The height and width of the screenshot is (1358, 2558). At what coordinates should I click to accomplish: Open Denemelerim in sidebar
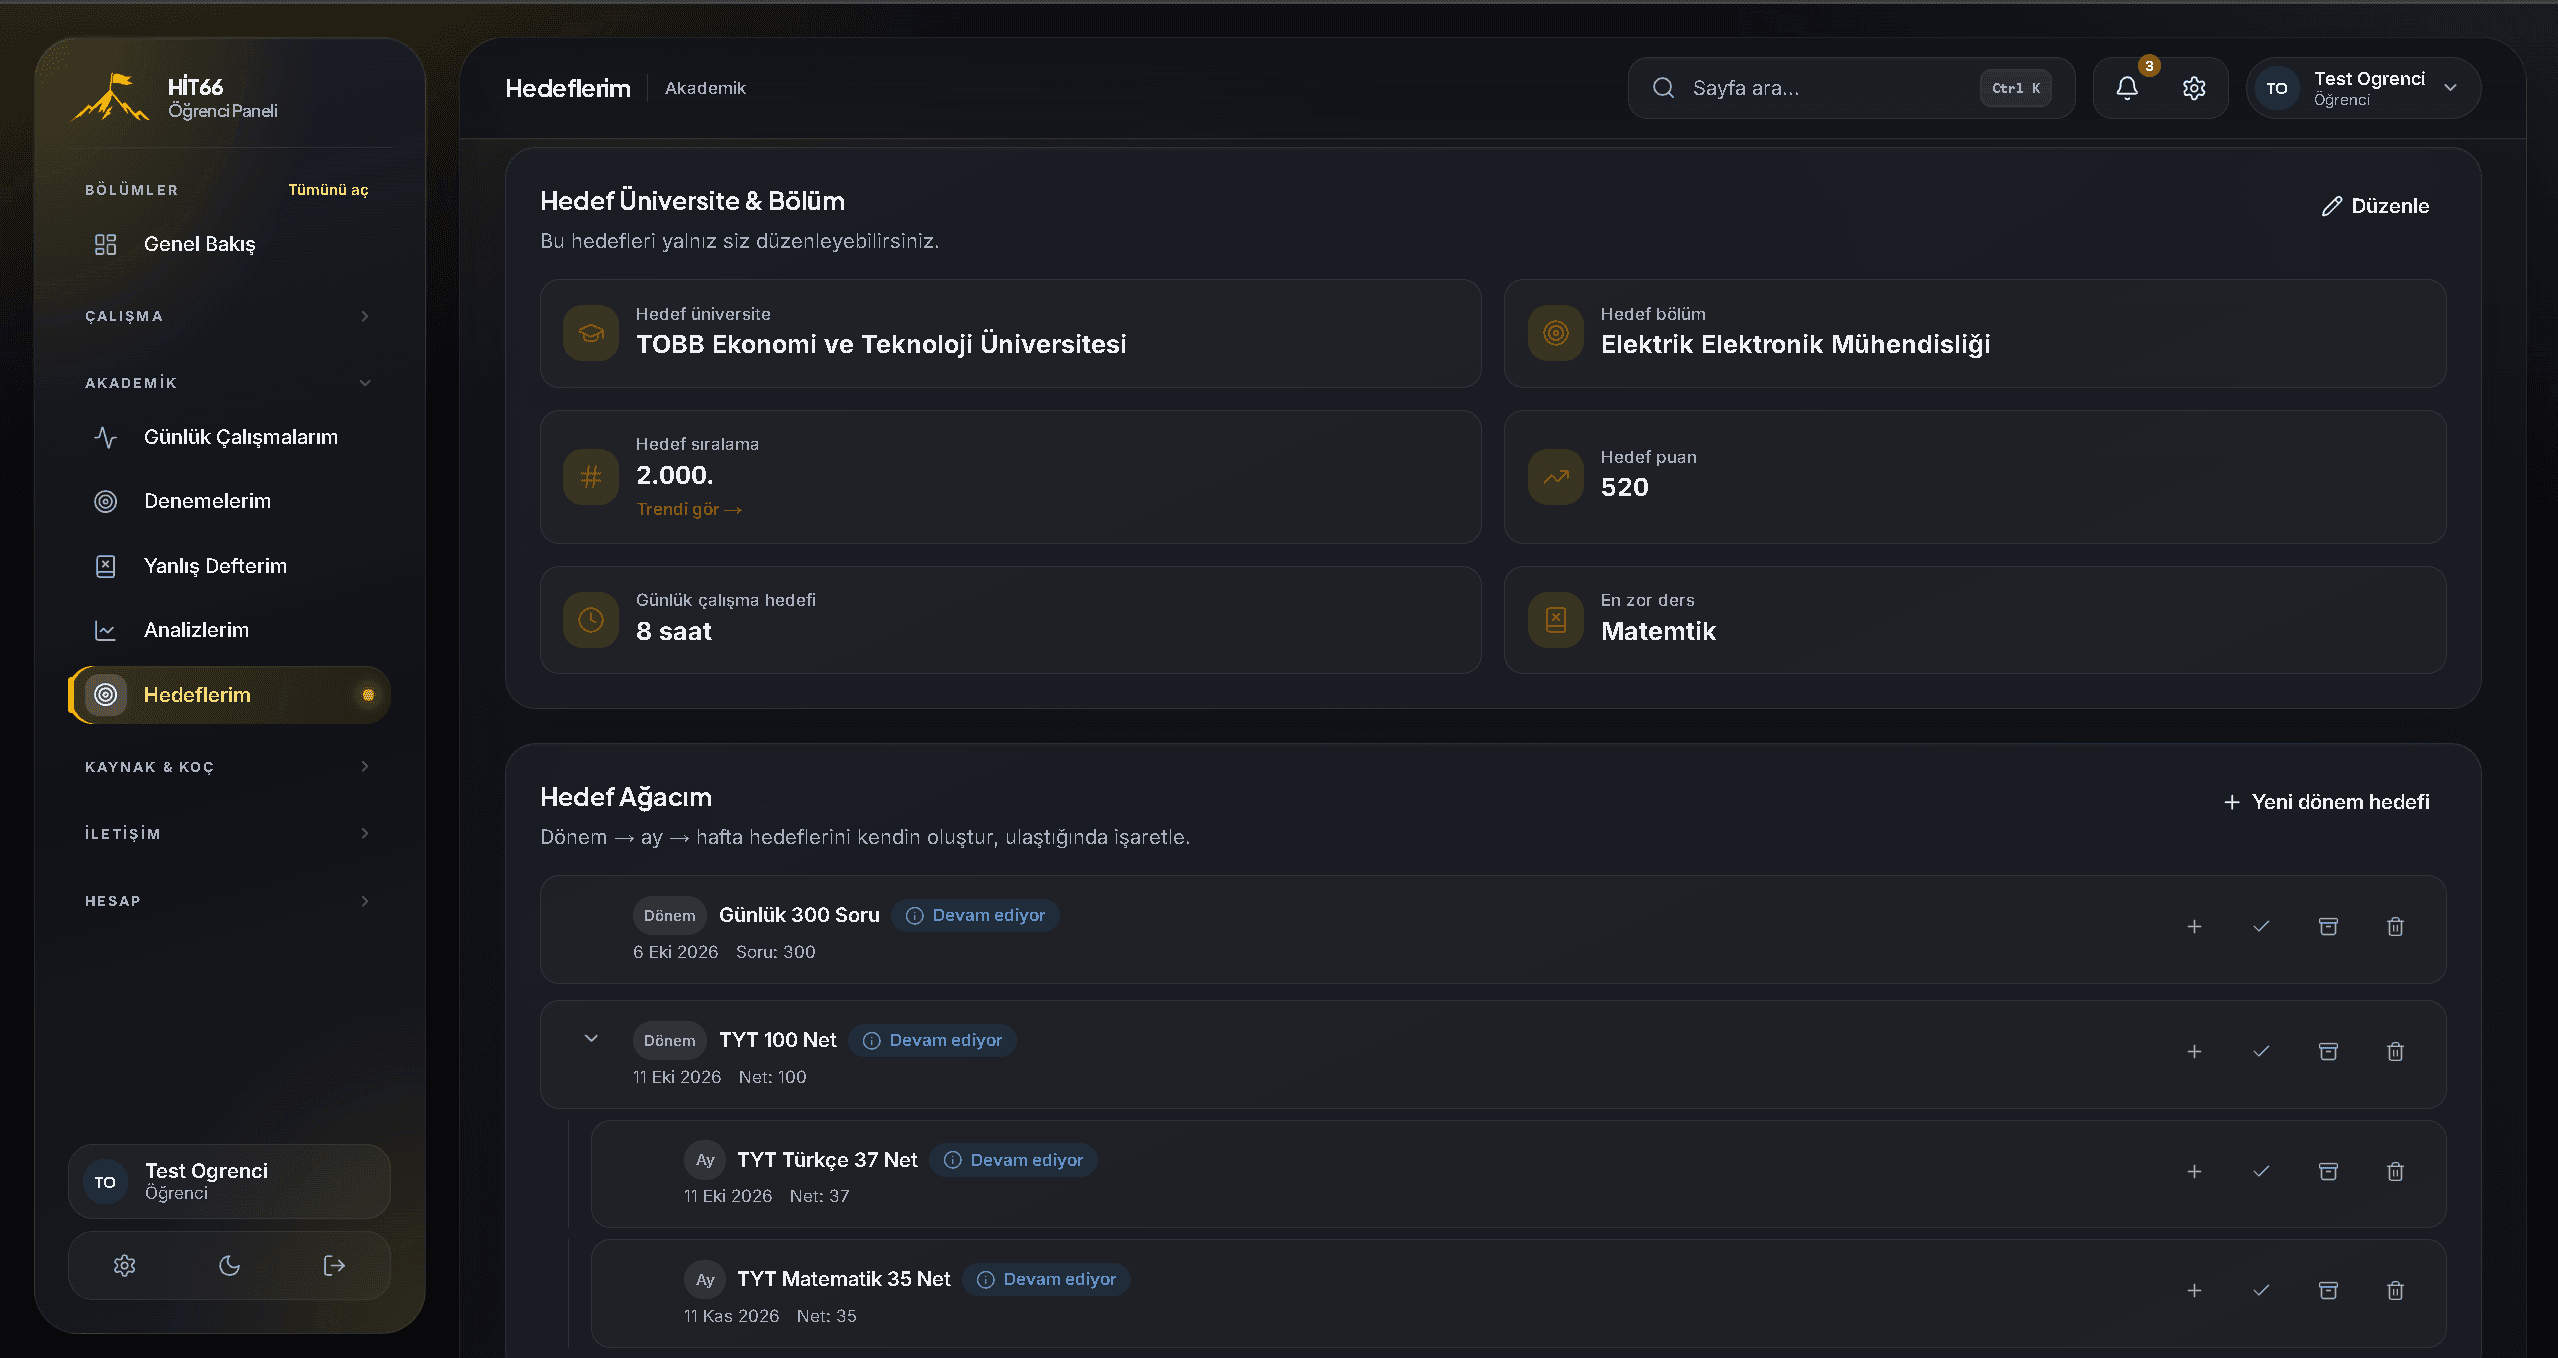point(229,501)
